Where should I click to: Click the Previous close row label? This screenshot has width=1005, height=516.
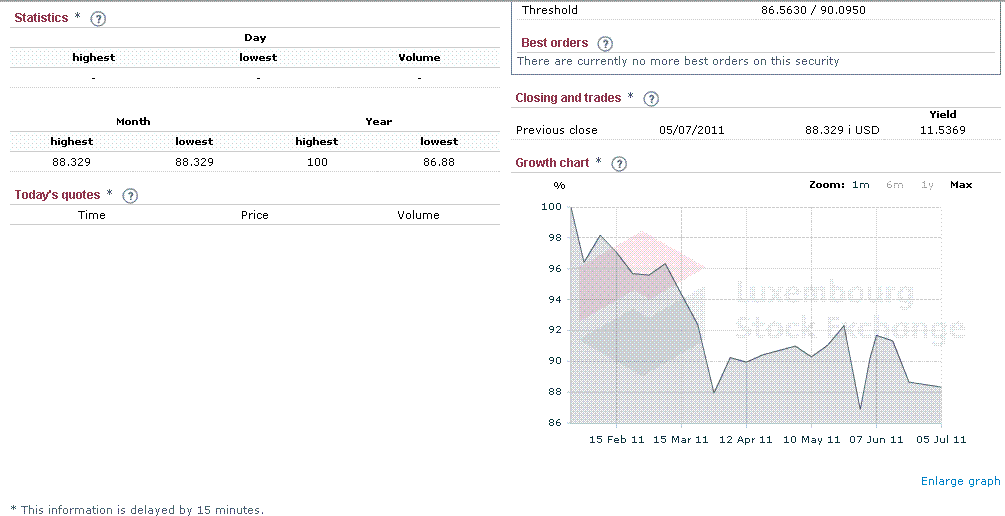557,130
